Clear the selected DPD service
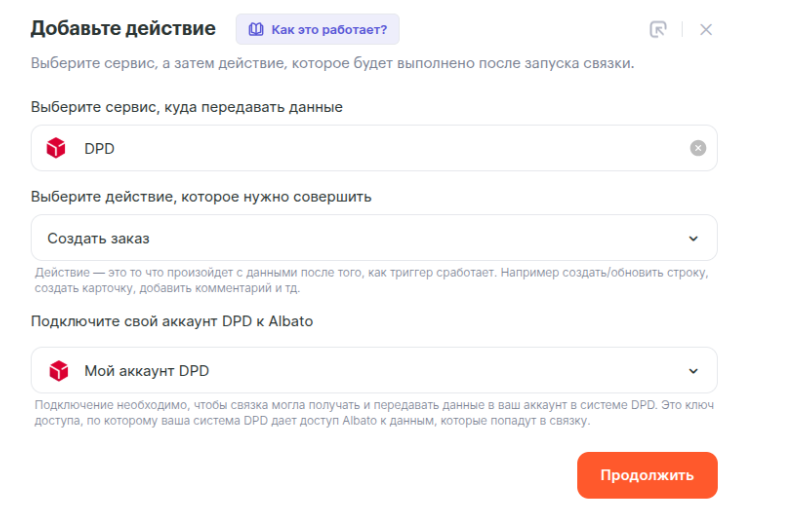The height and width of the screenshot is (515, 796). coord(697,148)
